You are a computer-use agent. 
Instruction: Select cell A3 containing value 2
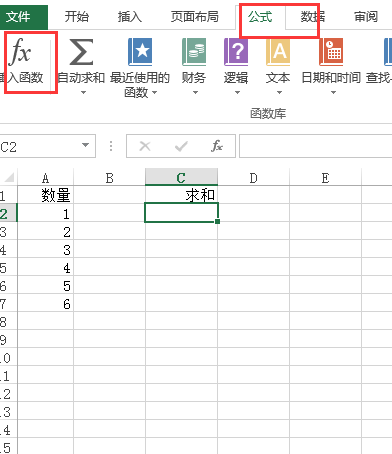[x=45, y=231]
